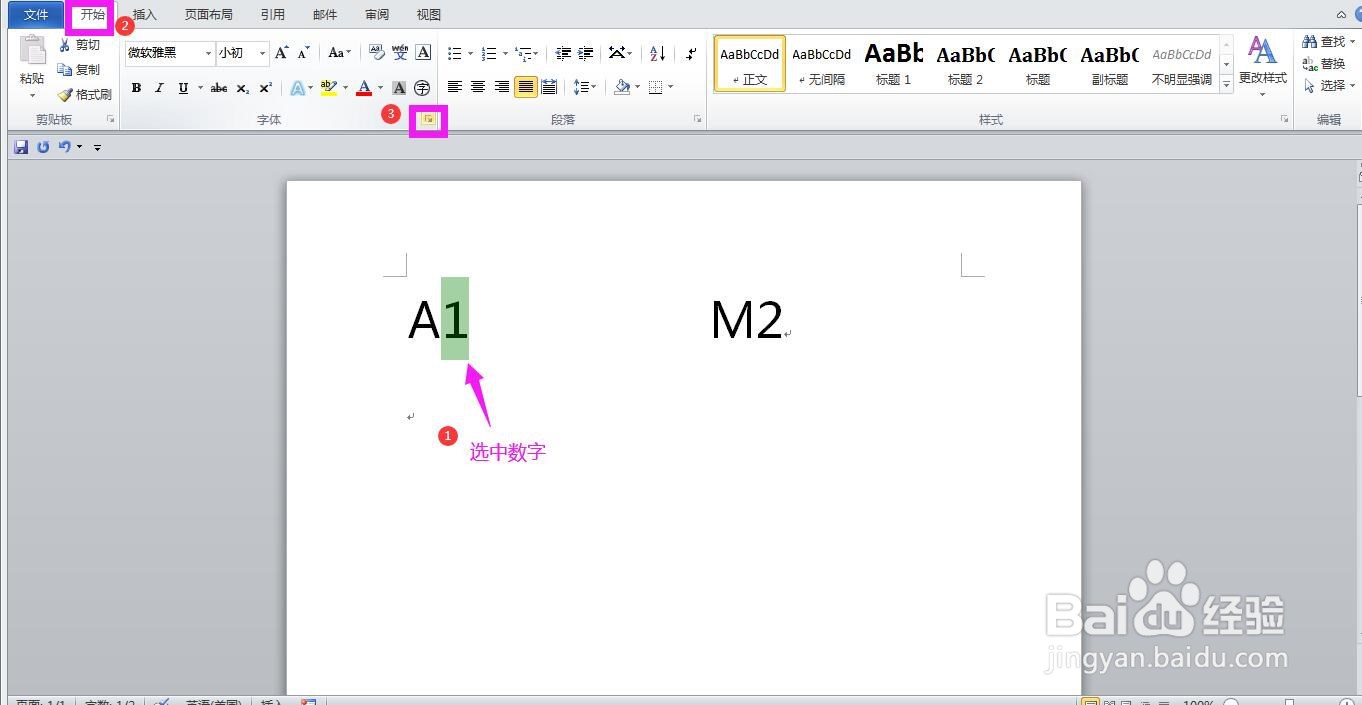Click the Text Effects glowing A icon
Image resolution: width=1362 pixels, height=705 pixels.
(x=298, y=88)
